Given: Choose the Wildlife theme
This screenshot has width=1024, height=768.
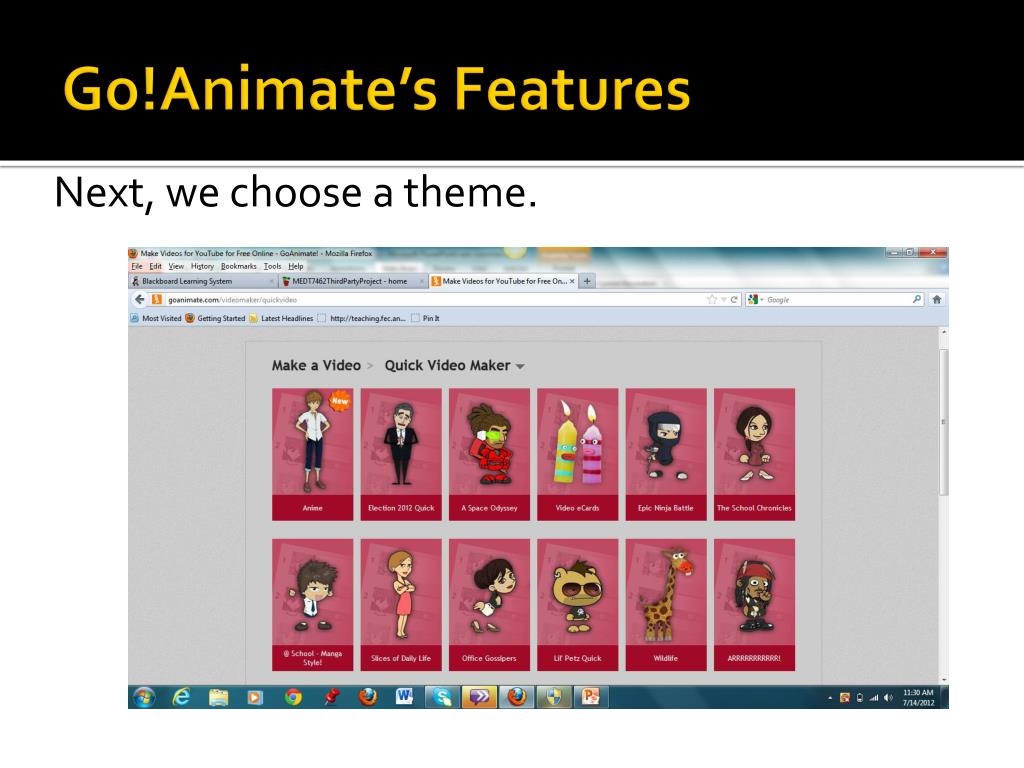Looking at the screenshot, I should (x=665, y=605).
